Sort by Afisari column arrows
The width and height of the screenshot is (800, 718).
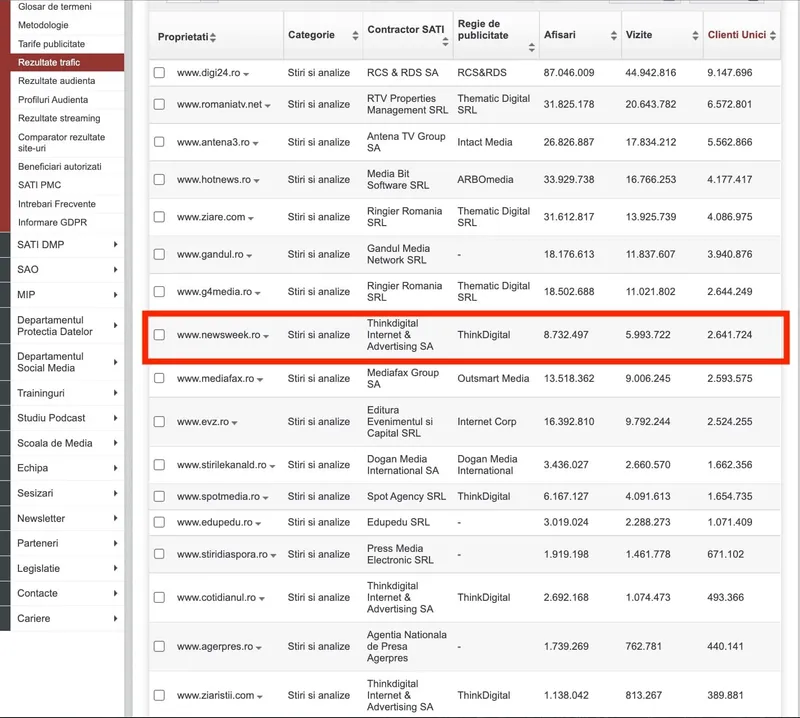(x=614, y=35)
